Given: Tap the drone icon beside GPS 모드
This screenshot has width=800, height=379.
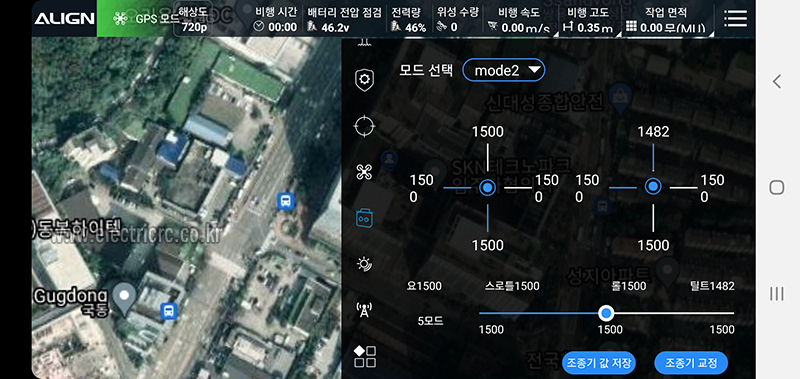Looking at the screenshot, I should [121, 19].
